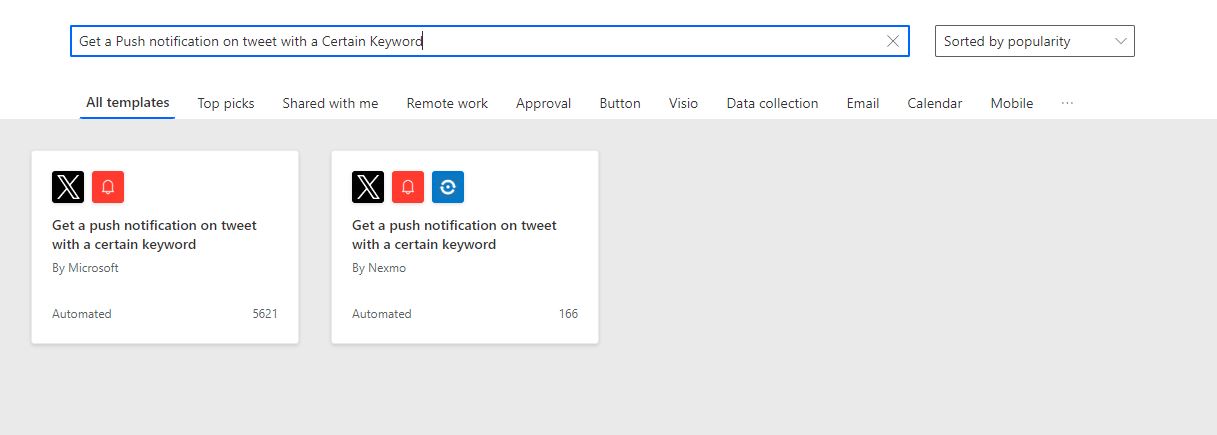Click the red notification bell on the Nexmo card
The height and width of the screenshot is (435, 1217).
(408, 187)
